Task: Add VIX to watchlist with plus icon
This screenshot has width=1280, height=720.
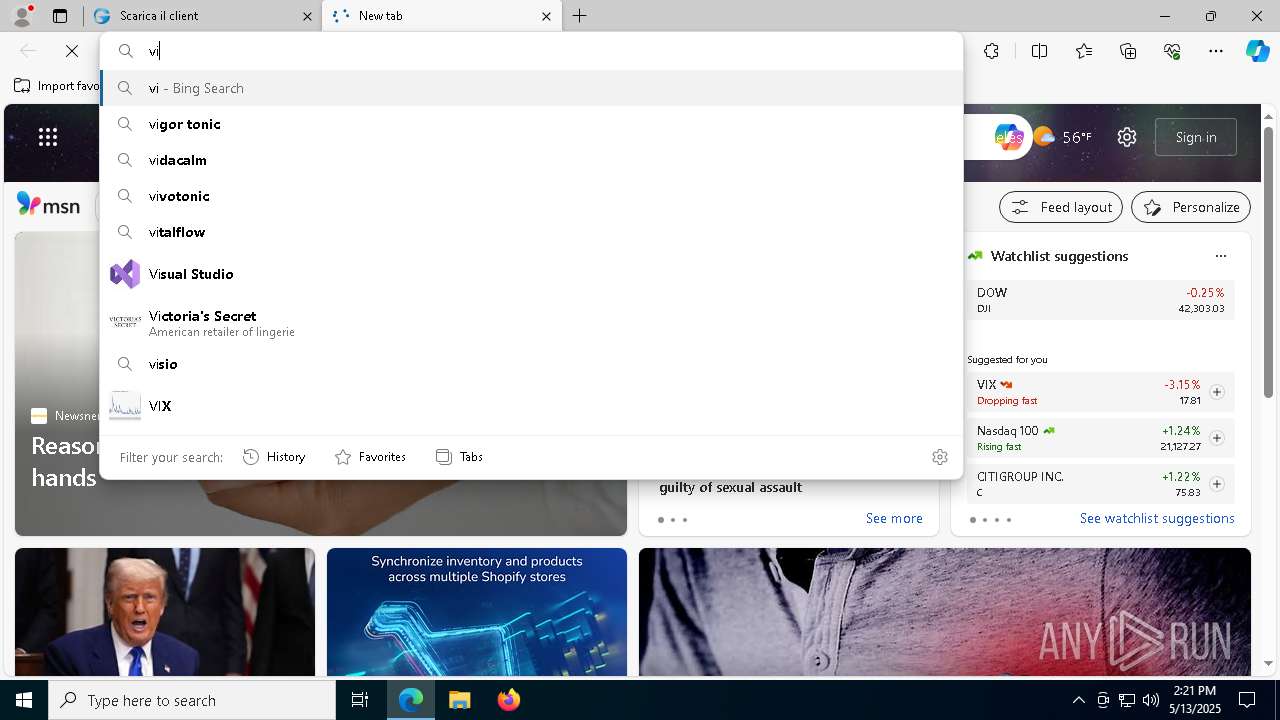Action: tap(1216, 392)
